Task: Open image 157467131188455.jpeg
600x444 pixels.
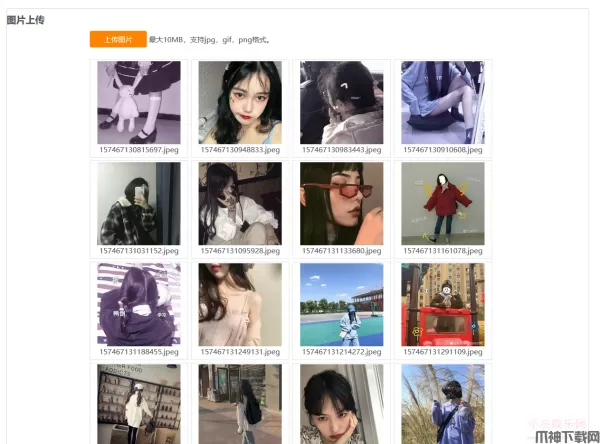Action: (139, 305)
